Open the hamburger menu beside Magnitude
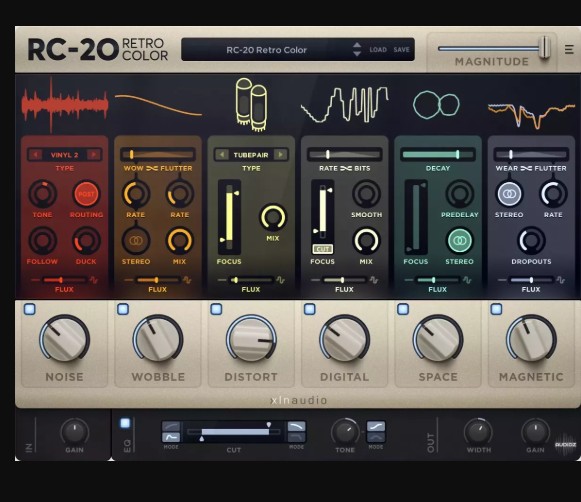Viewport: 581px width, 502px height. pyautogui.click(x=569, y=49)
